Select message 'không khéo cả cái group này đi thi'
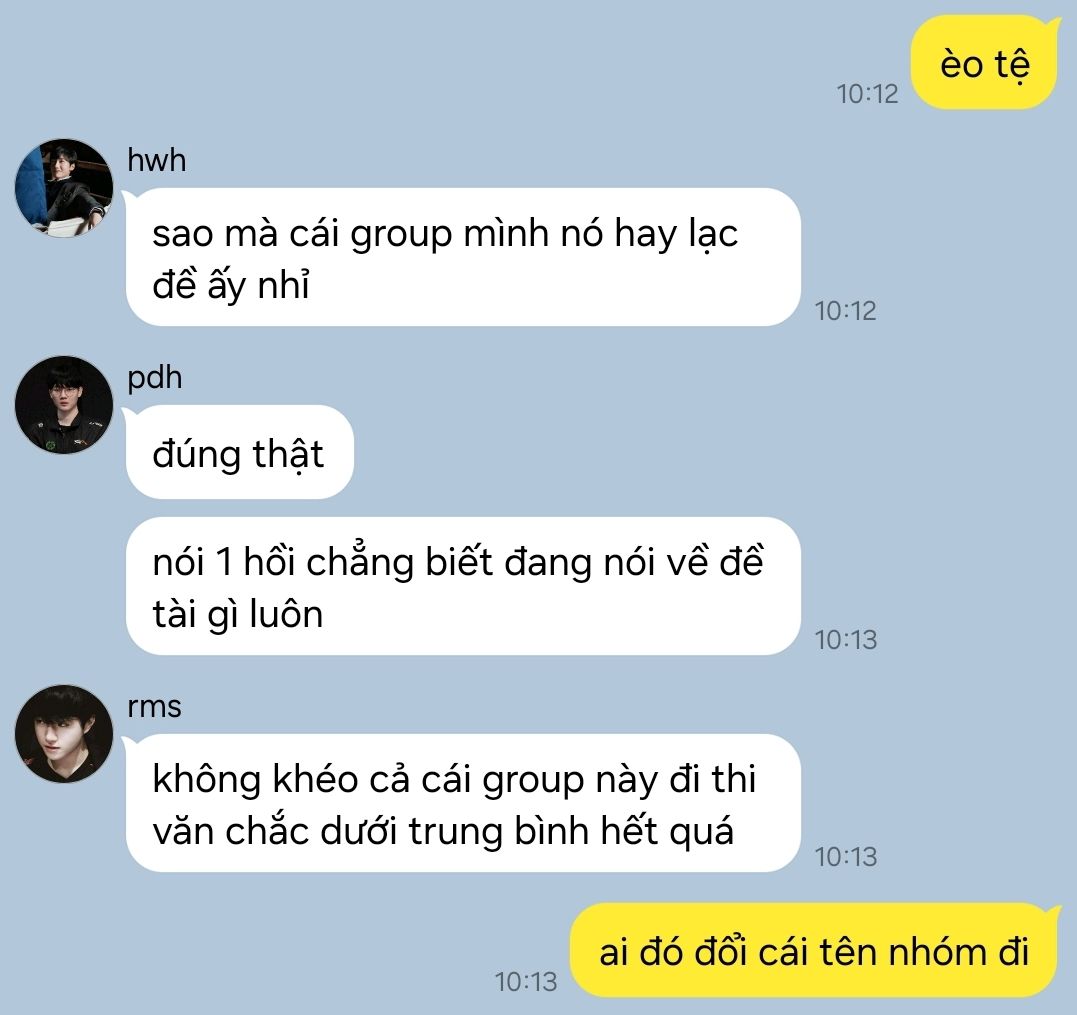Viewport: 1077px width, 1015px height. click(463, 803)
